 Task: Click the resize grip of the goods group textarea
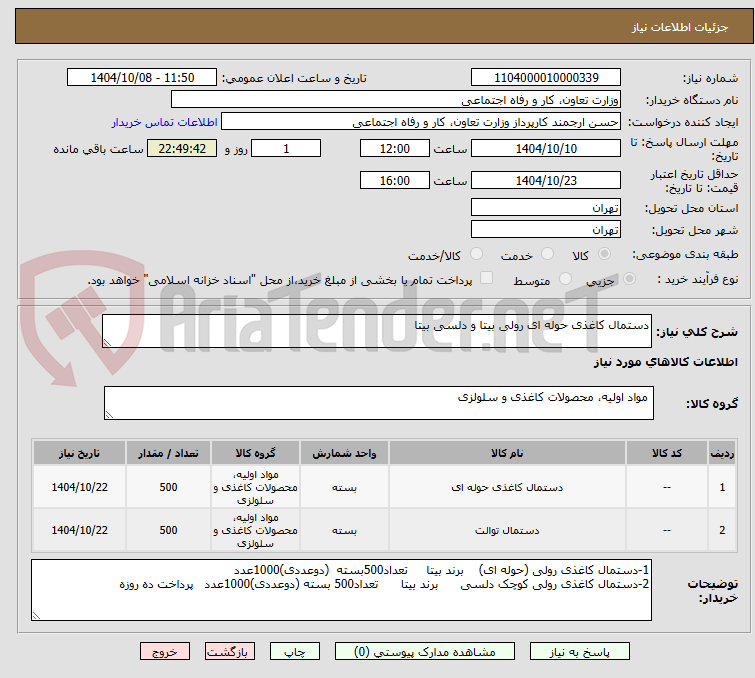coord(109,415)
